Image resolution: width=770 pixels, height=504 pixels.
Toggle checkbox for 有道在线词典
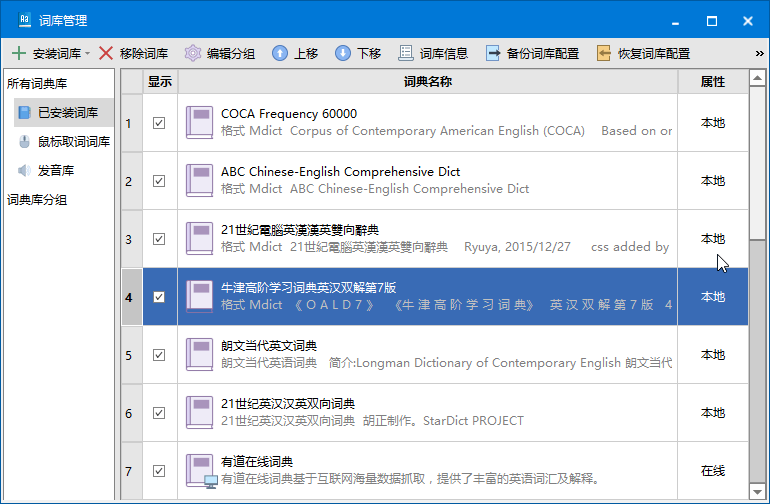[159, 470]
